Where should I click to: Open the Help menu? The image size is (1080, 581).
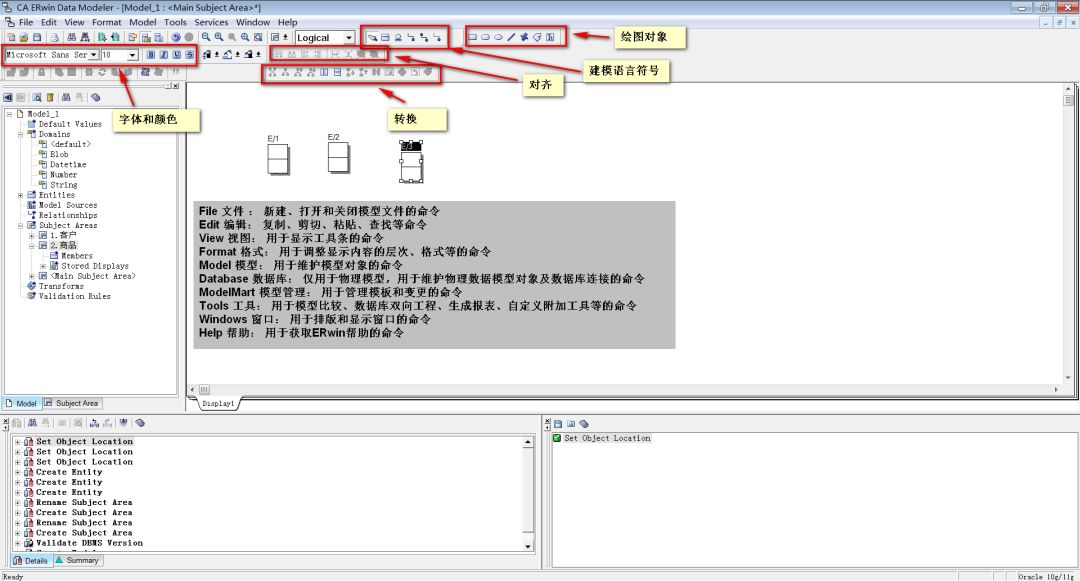pos(287,22)
